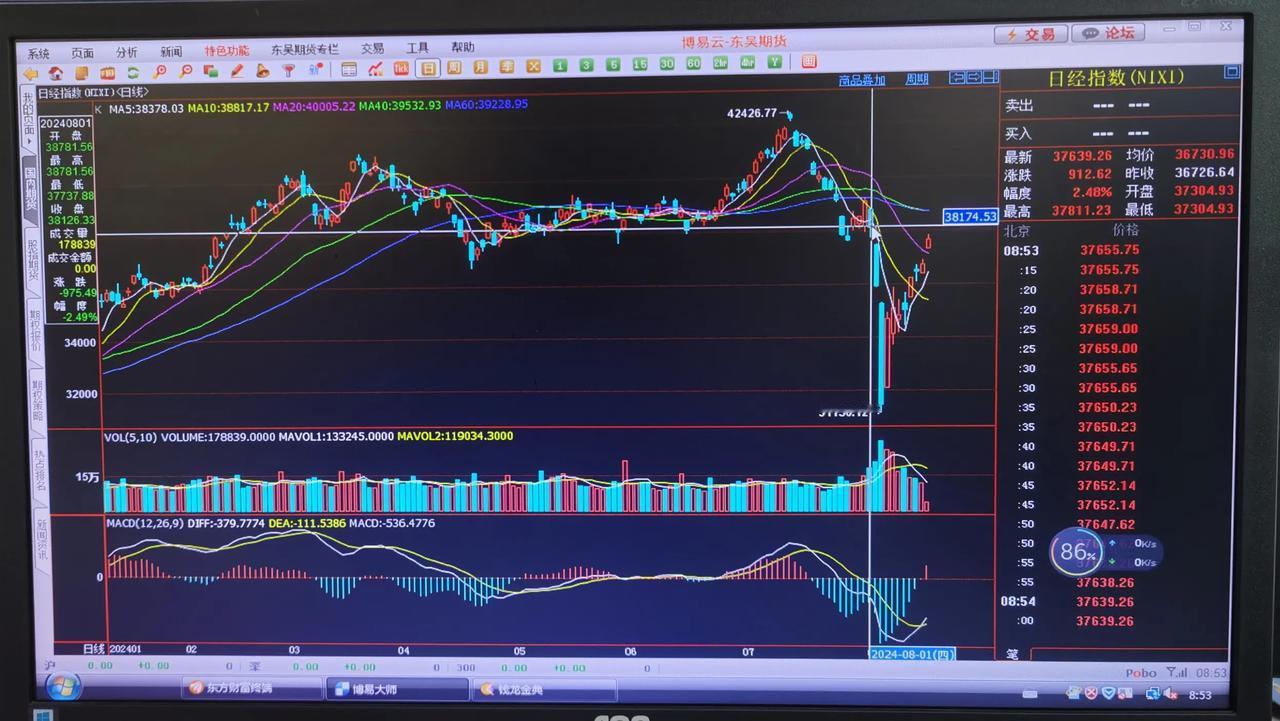Click the 交易 trade button at top right
1280x721 pixels.
pyautogui.click(x=1030, y=34)
